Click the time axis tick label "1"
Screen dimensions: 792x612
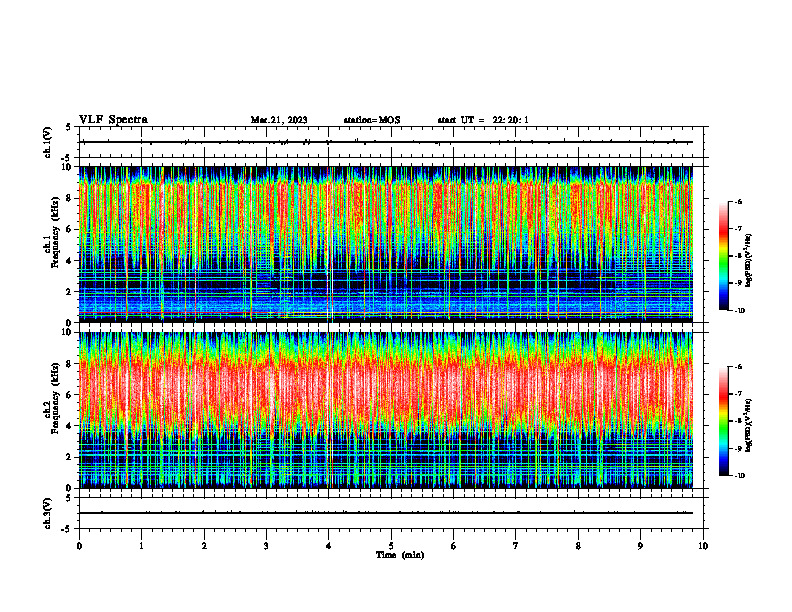141,546
